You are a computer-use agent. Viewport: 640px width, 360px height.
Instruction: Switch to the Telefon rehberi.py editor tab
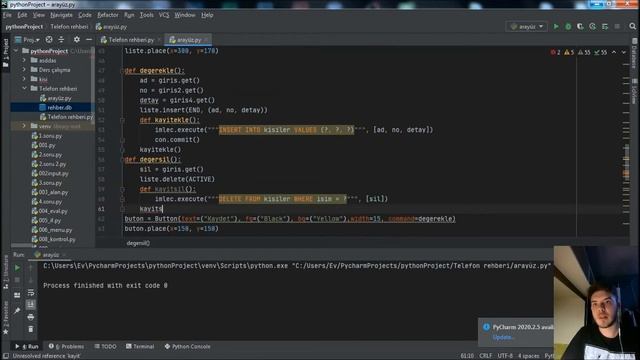coord(130,40)
